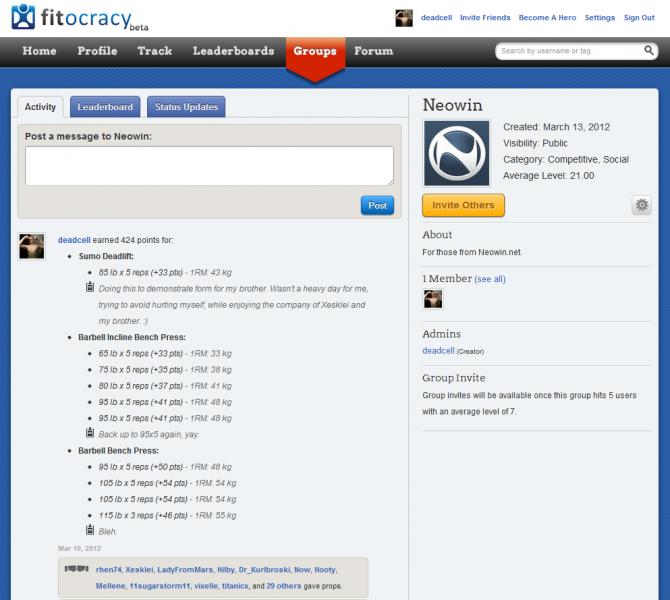Open the 11sugarstorm11 props link
Viewport: 670px width, 600px height.
159,586
